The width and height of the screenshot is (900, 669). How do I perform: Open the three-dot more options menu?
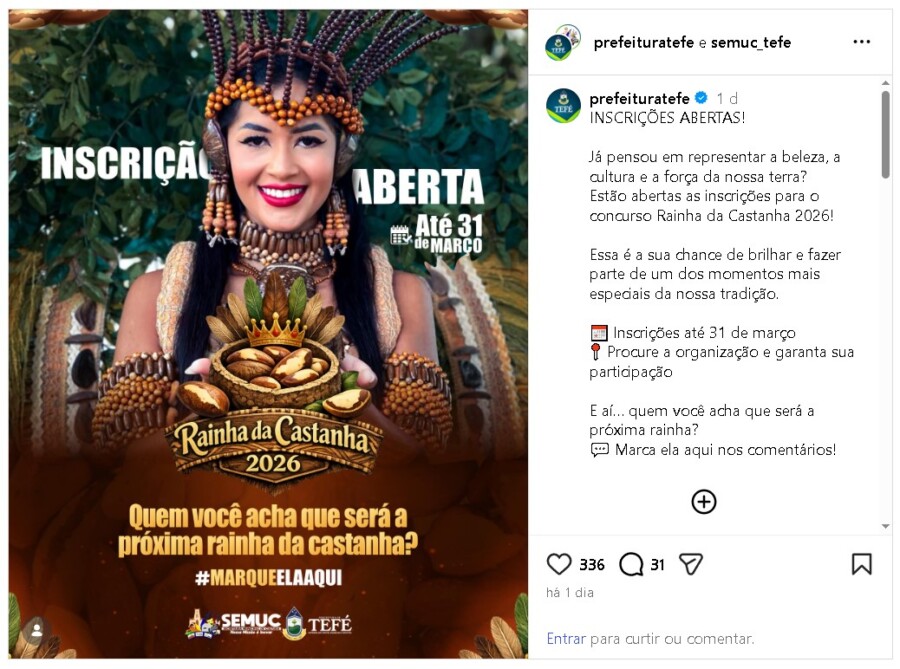tap(861, 41)
